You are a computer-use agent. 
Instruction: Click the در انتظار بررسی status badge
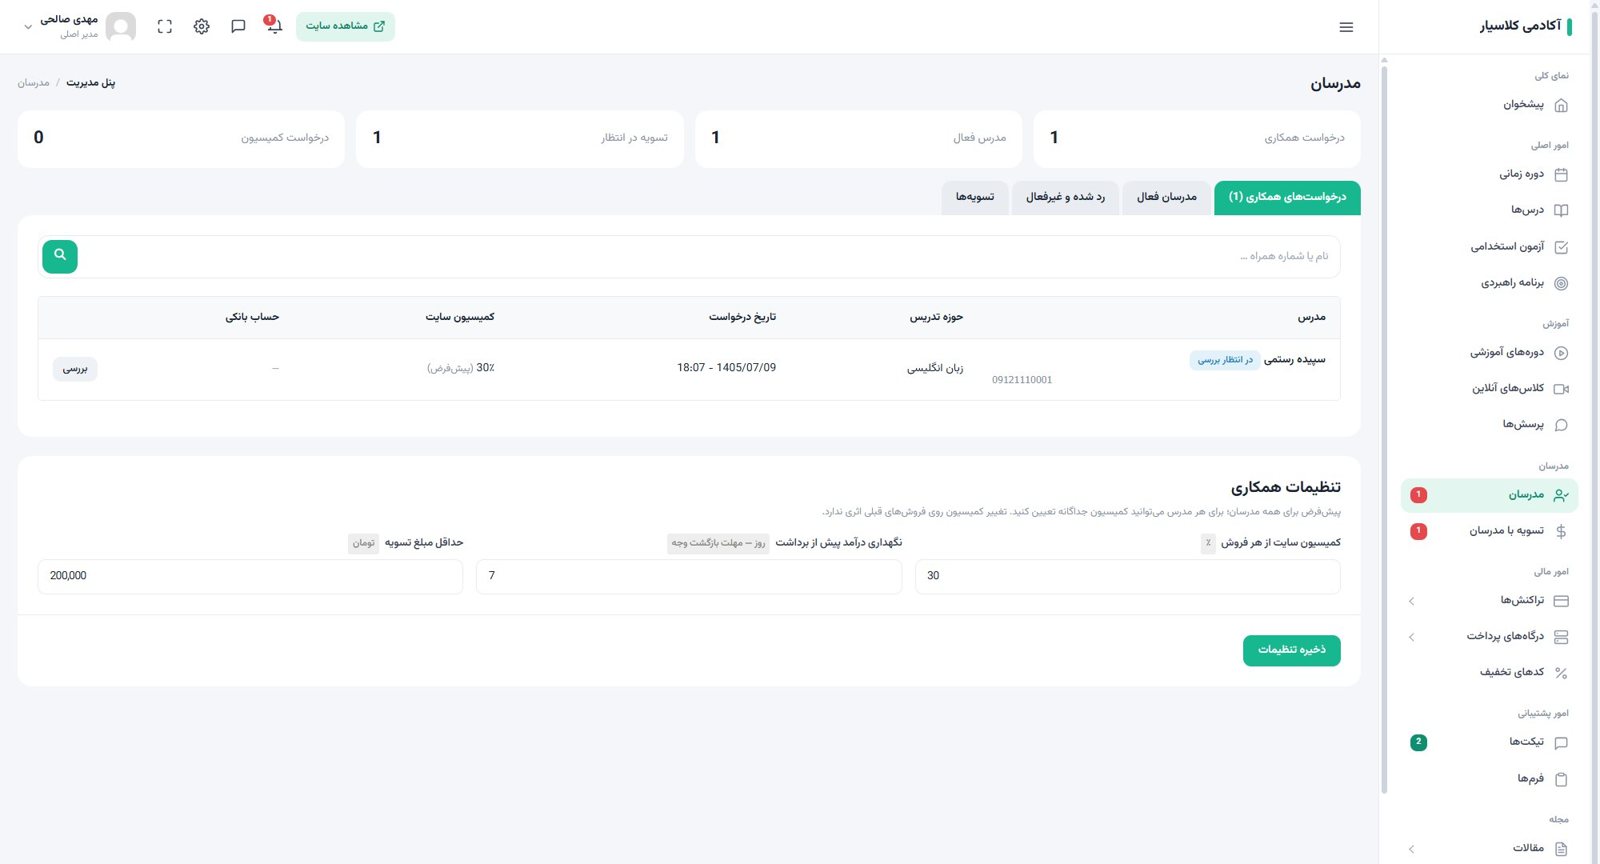click(1225, 360)
